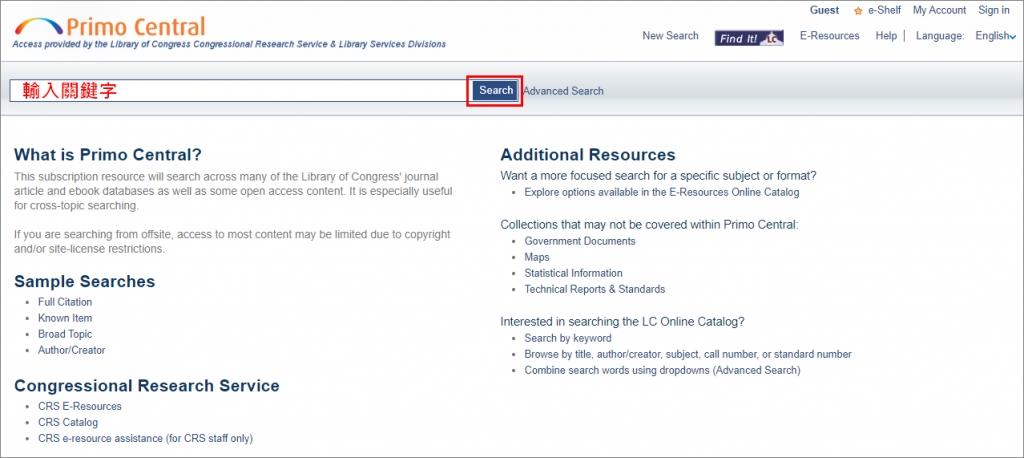Click the What is Primo Central? heading
The height and width of the screenshot is (458, 1024).
(108, 155)
